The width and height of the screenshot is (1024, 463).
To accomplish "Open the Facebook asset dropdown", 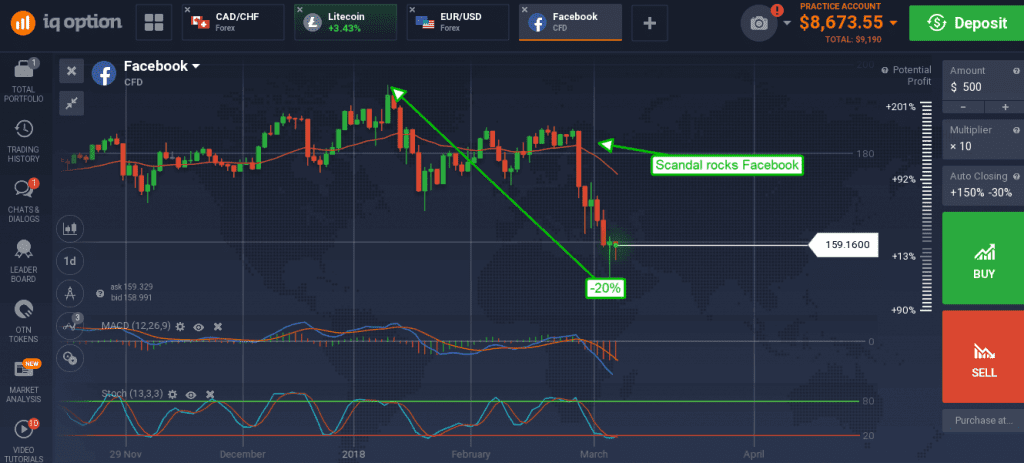I will pyautogui.click(x=195, y=66).
